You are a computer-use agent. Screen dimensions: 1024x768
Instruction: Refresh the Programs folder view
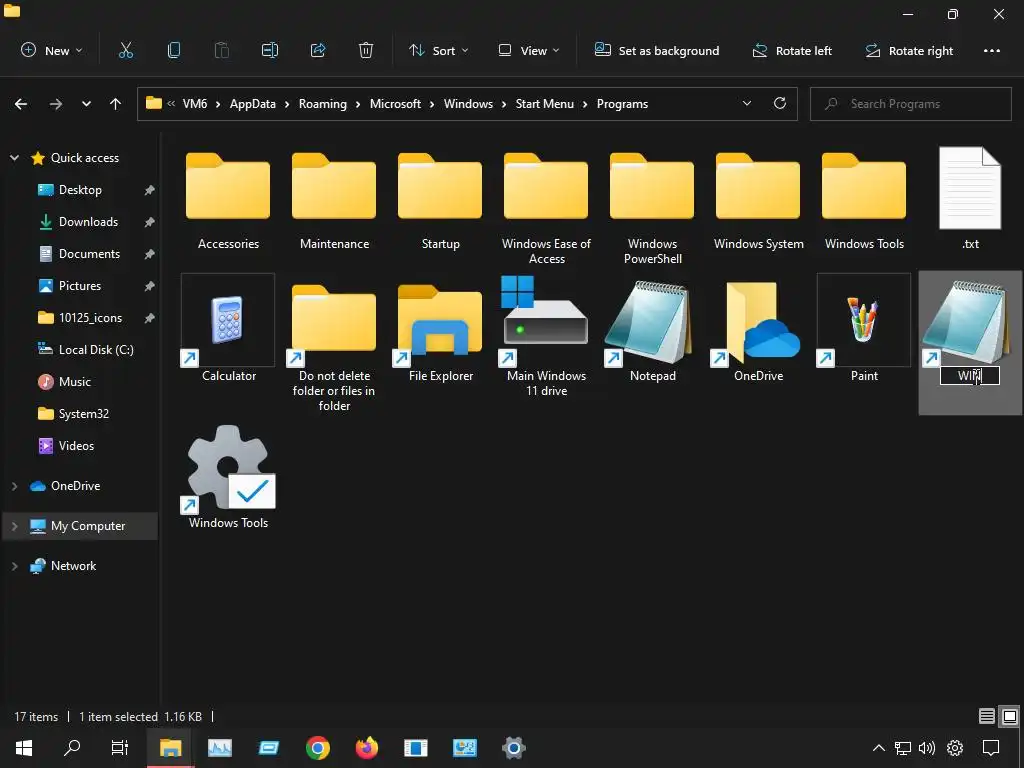[x=780, y=103]
